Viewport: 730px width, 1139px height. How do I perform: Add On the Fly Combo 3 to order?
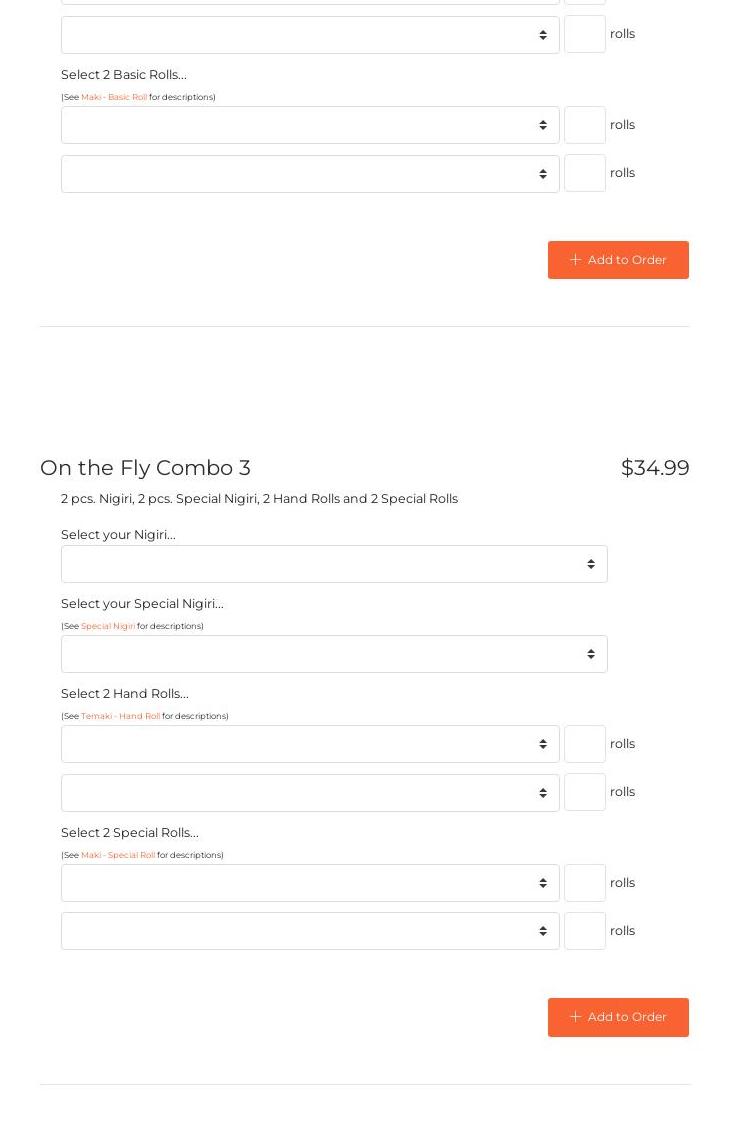tap(618, 1017)
